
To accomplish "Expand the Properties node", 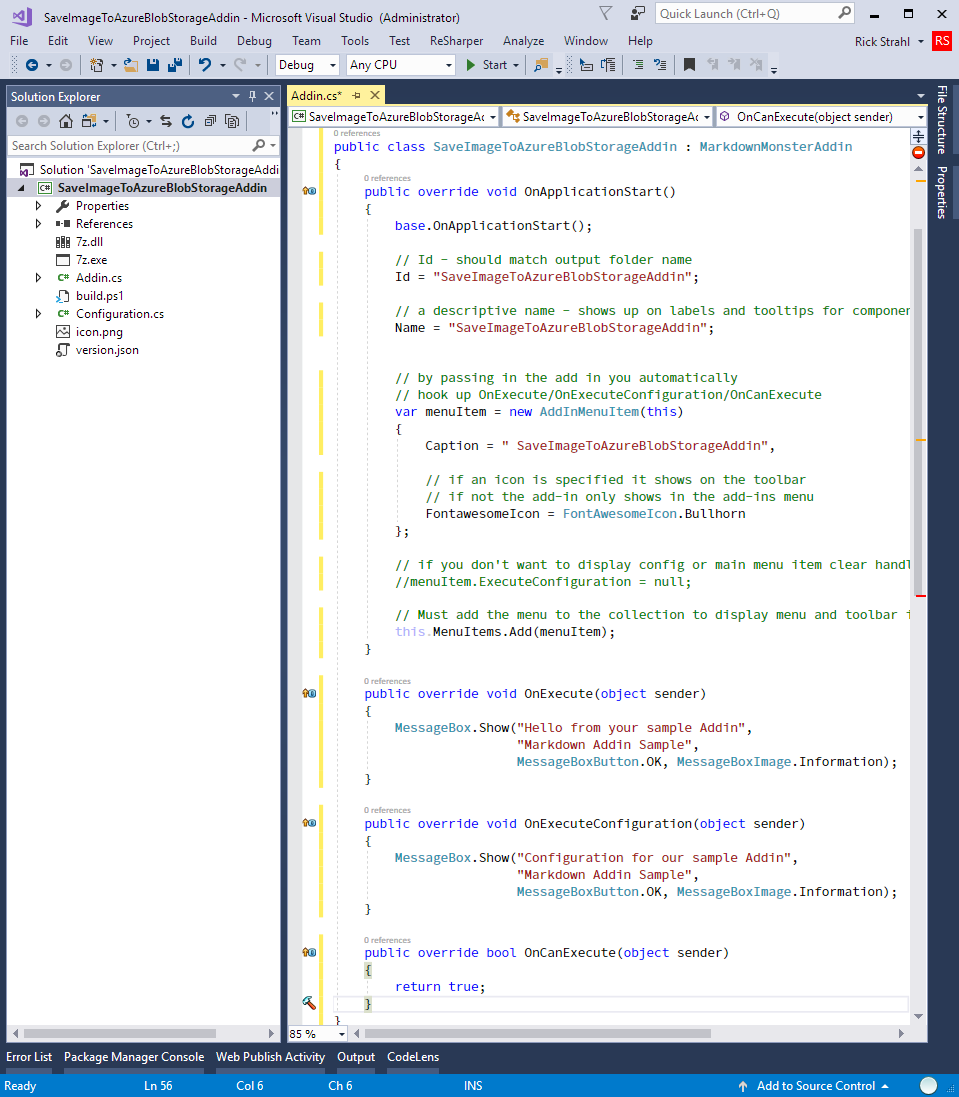I will (38, 206).
